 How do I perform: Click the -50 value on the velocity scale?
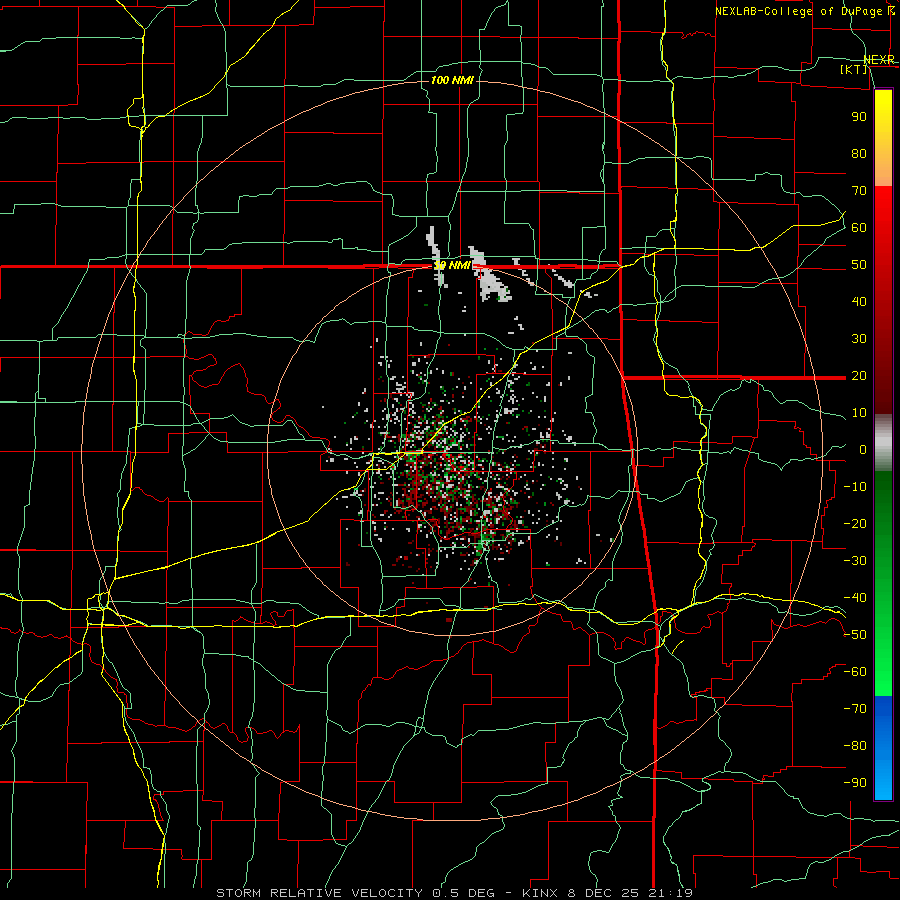(855, 635)
